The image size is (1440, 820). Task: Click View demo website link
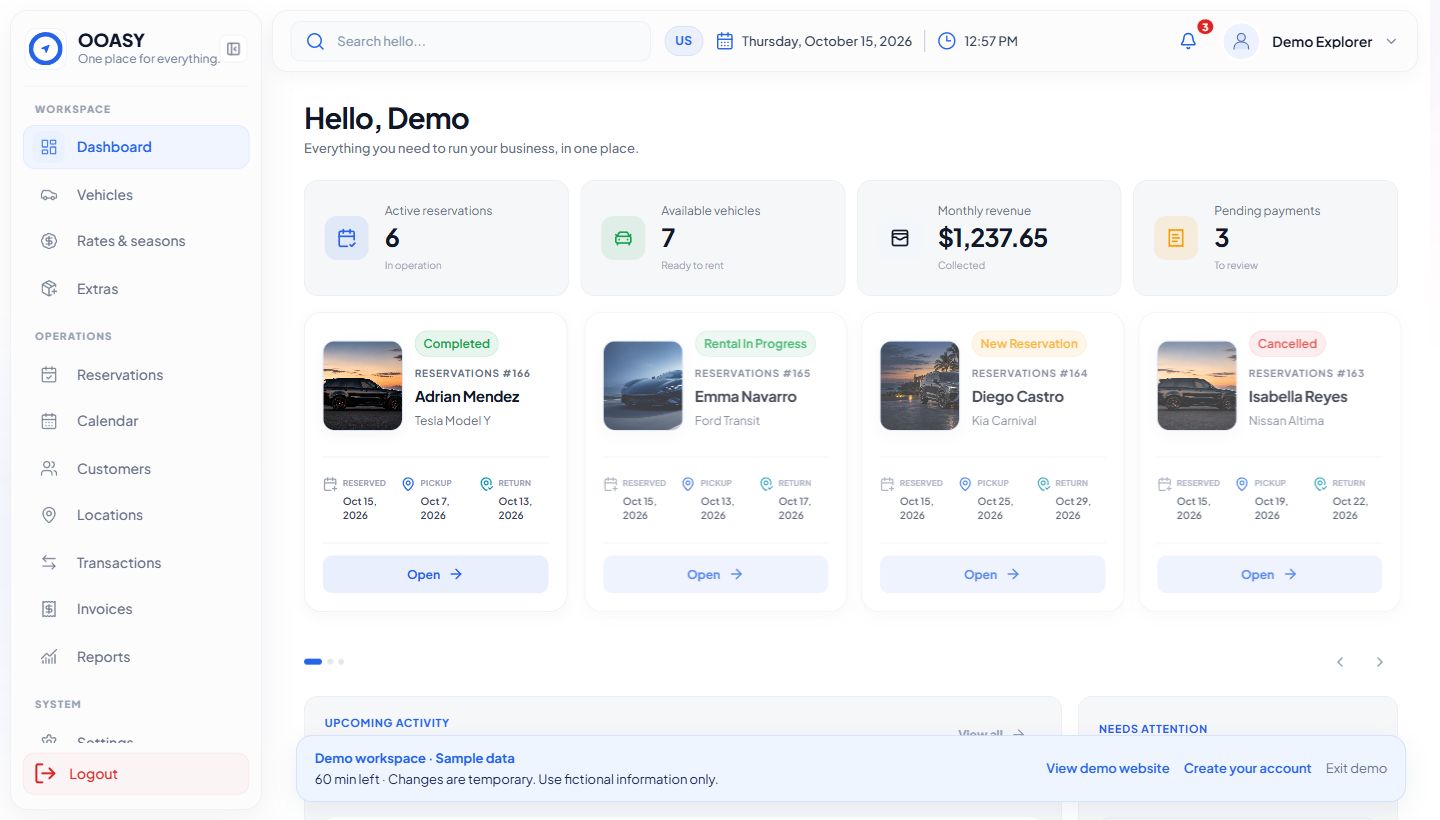(1107, 768)
